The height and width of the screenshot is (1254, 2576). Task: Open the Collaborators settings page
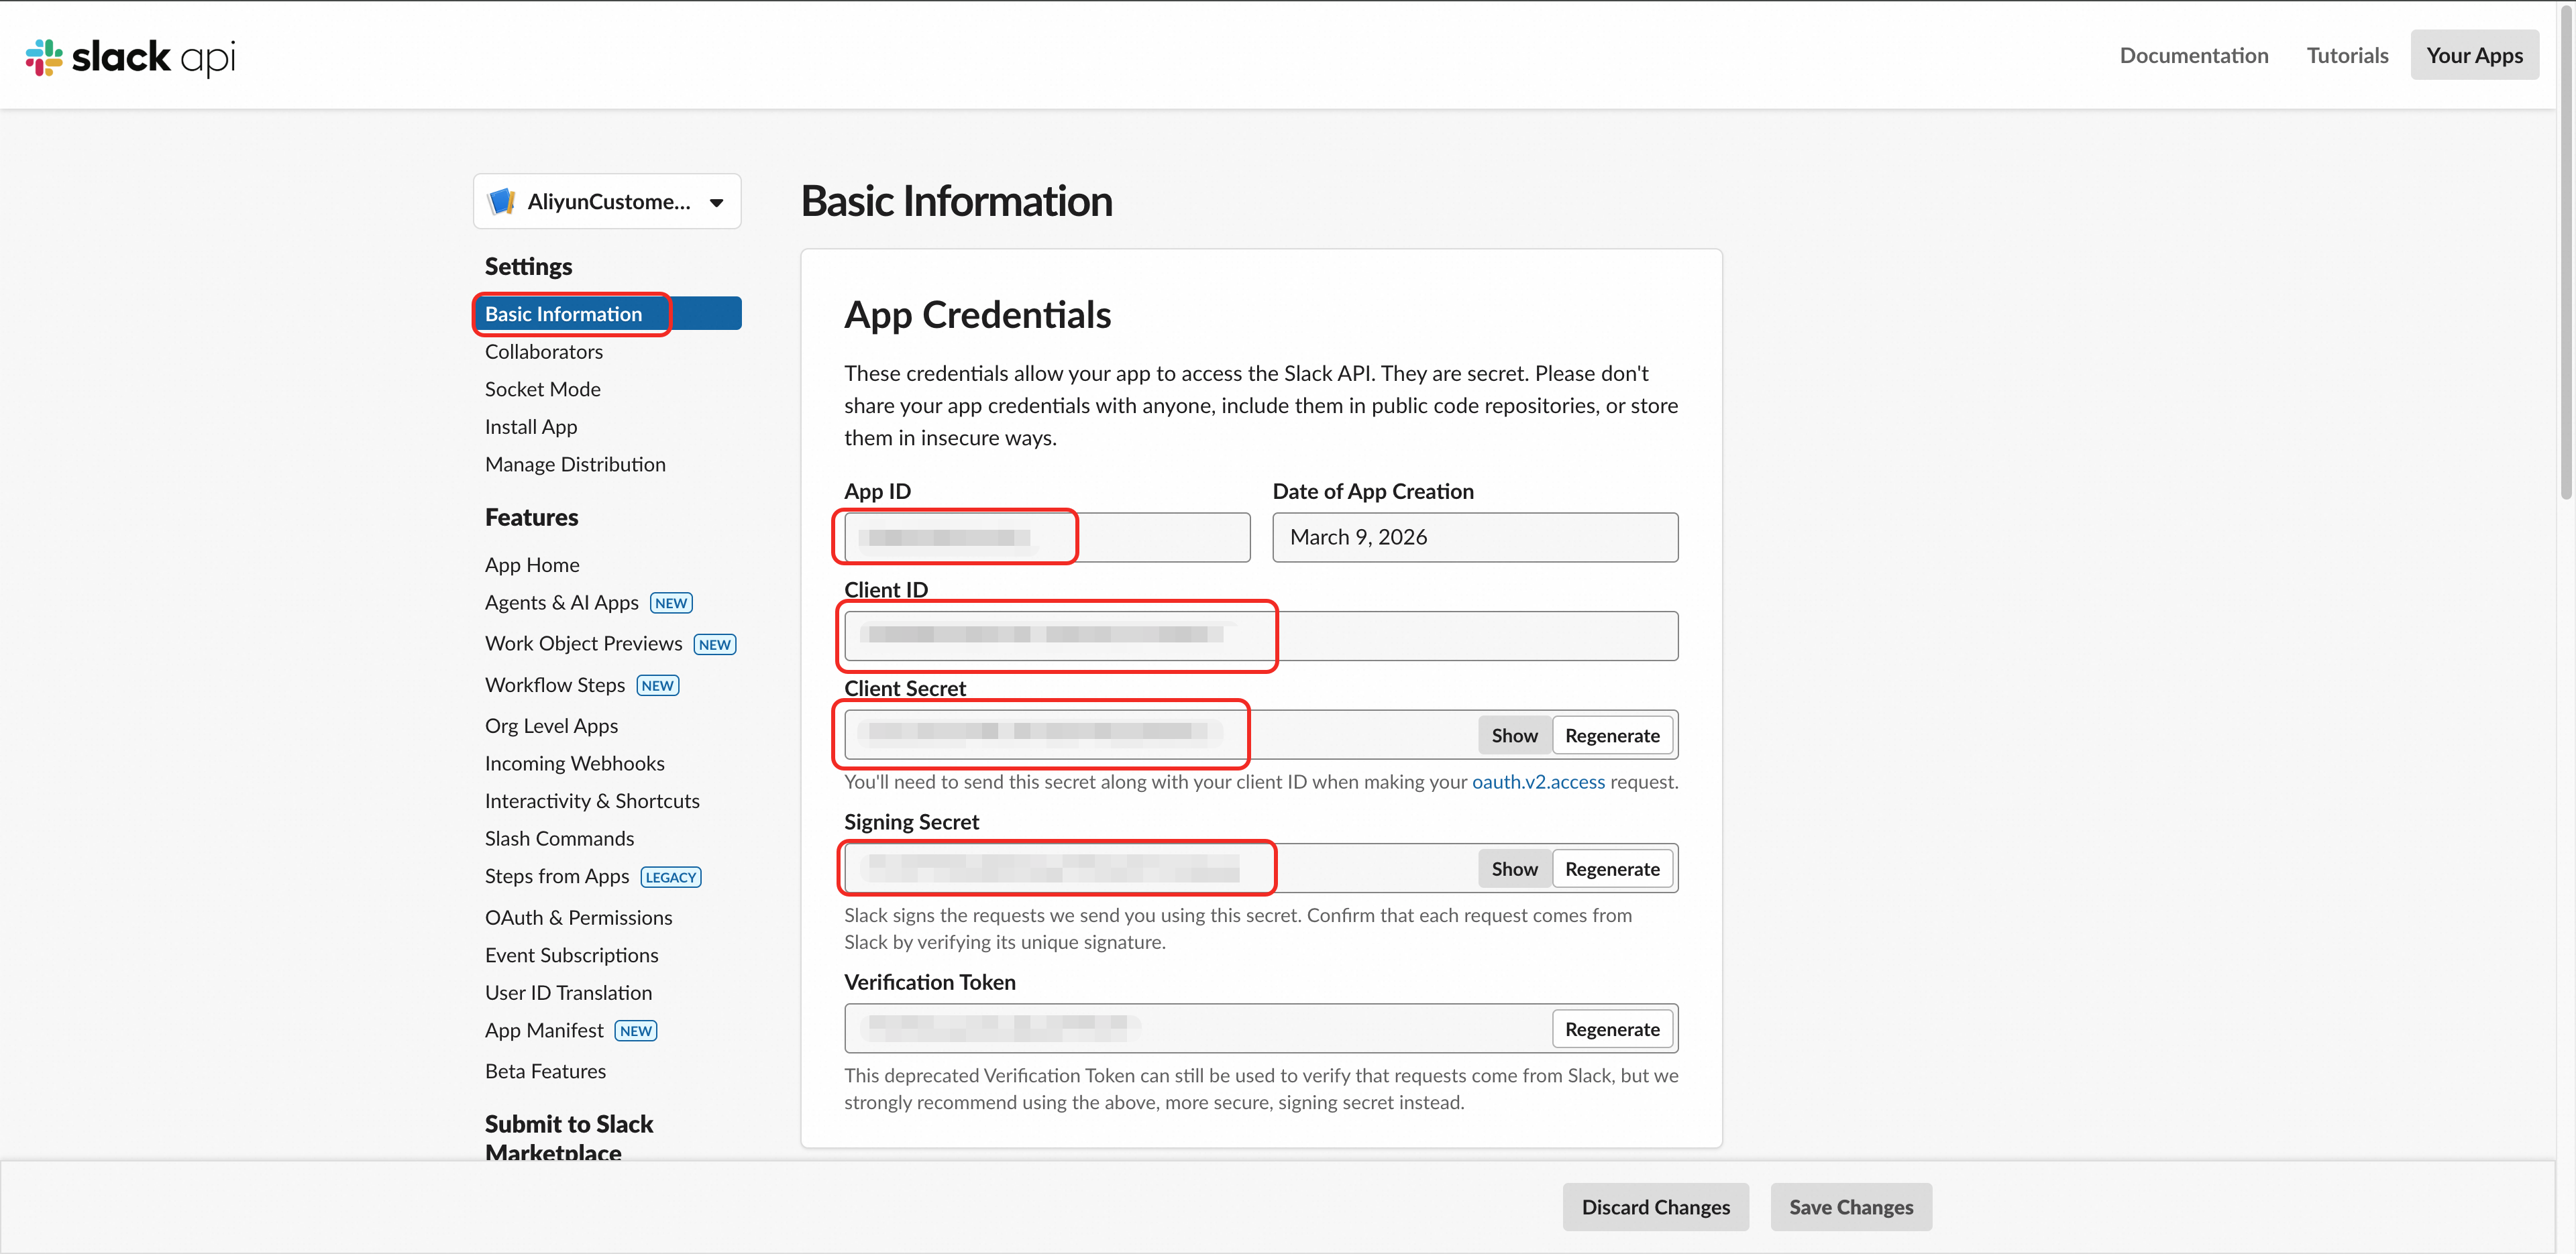544,351
